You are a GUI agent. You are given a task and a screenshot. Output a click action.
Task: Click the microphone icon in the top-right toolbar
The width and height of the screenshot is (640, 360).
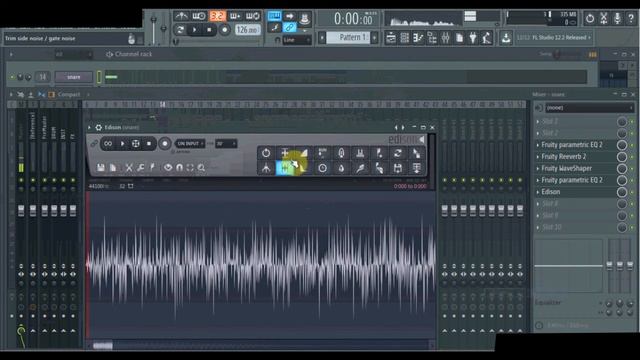click(617, 18)
